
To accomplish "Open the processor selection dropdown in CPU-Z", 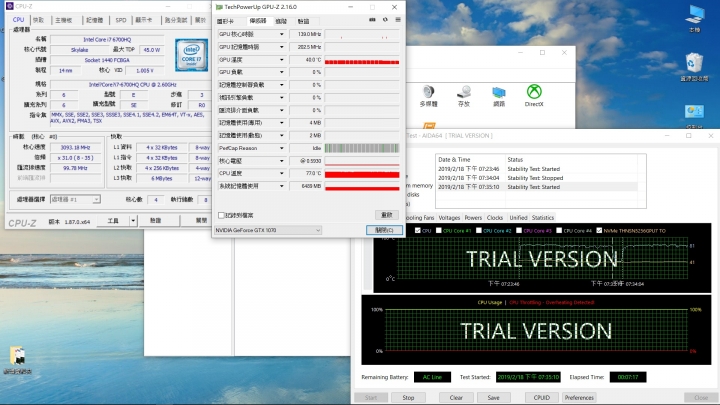I will 75,199.
